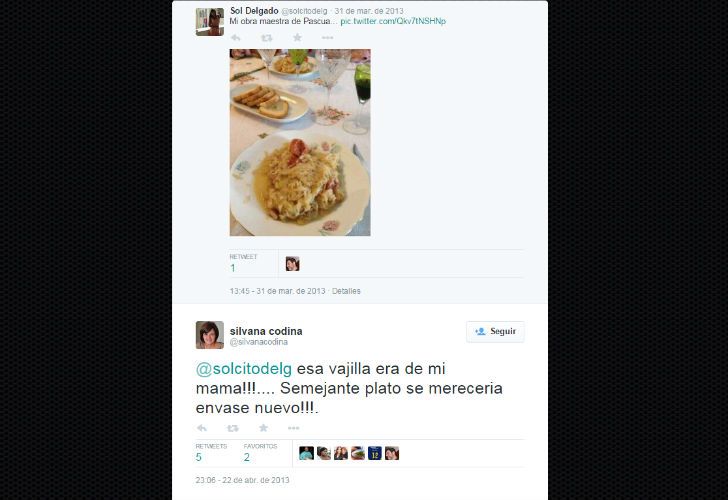The width and height of the screenshot is (728, 500).
Task: Favorite Sol Delgado's tweet with star
Action: [297, 37]
